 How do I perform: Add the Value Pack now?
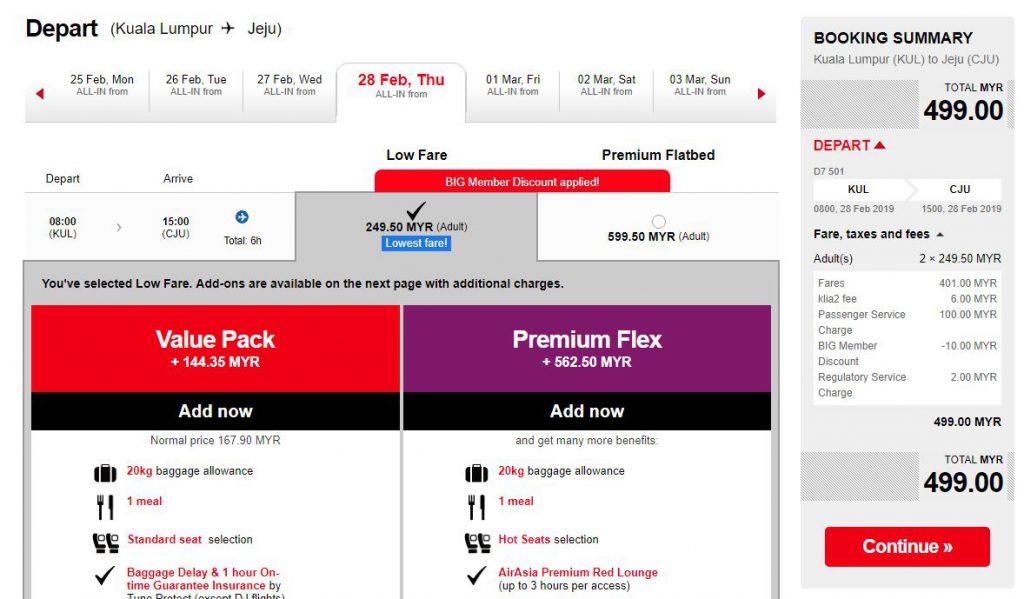215,411
